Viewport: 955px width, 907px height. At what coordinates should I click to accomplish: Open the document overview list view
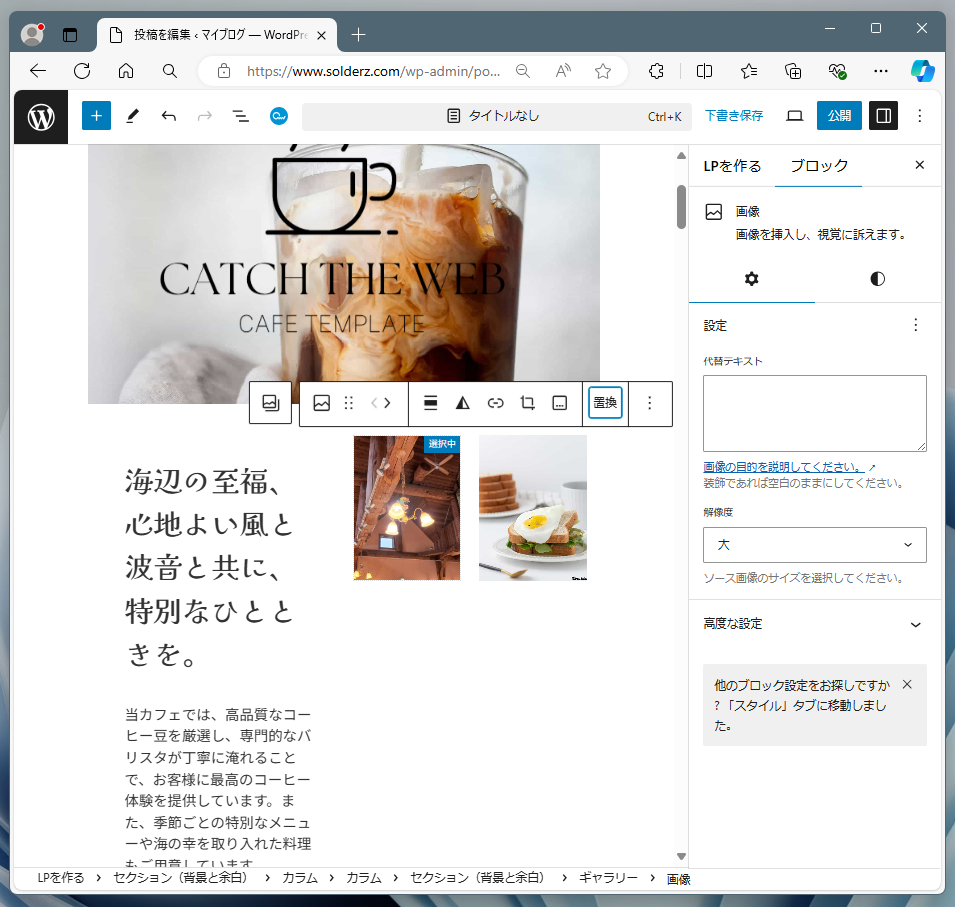[241, 116]
